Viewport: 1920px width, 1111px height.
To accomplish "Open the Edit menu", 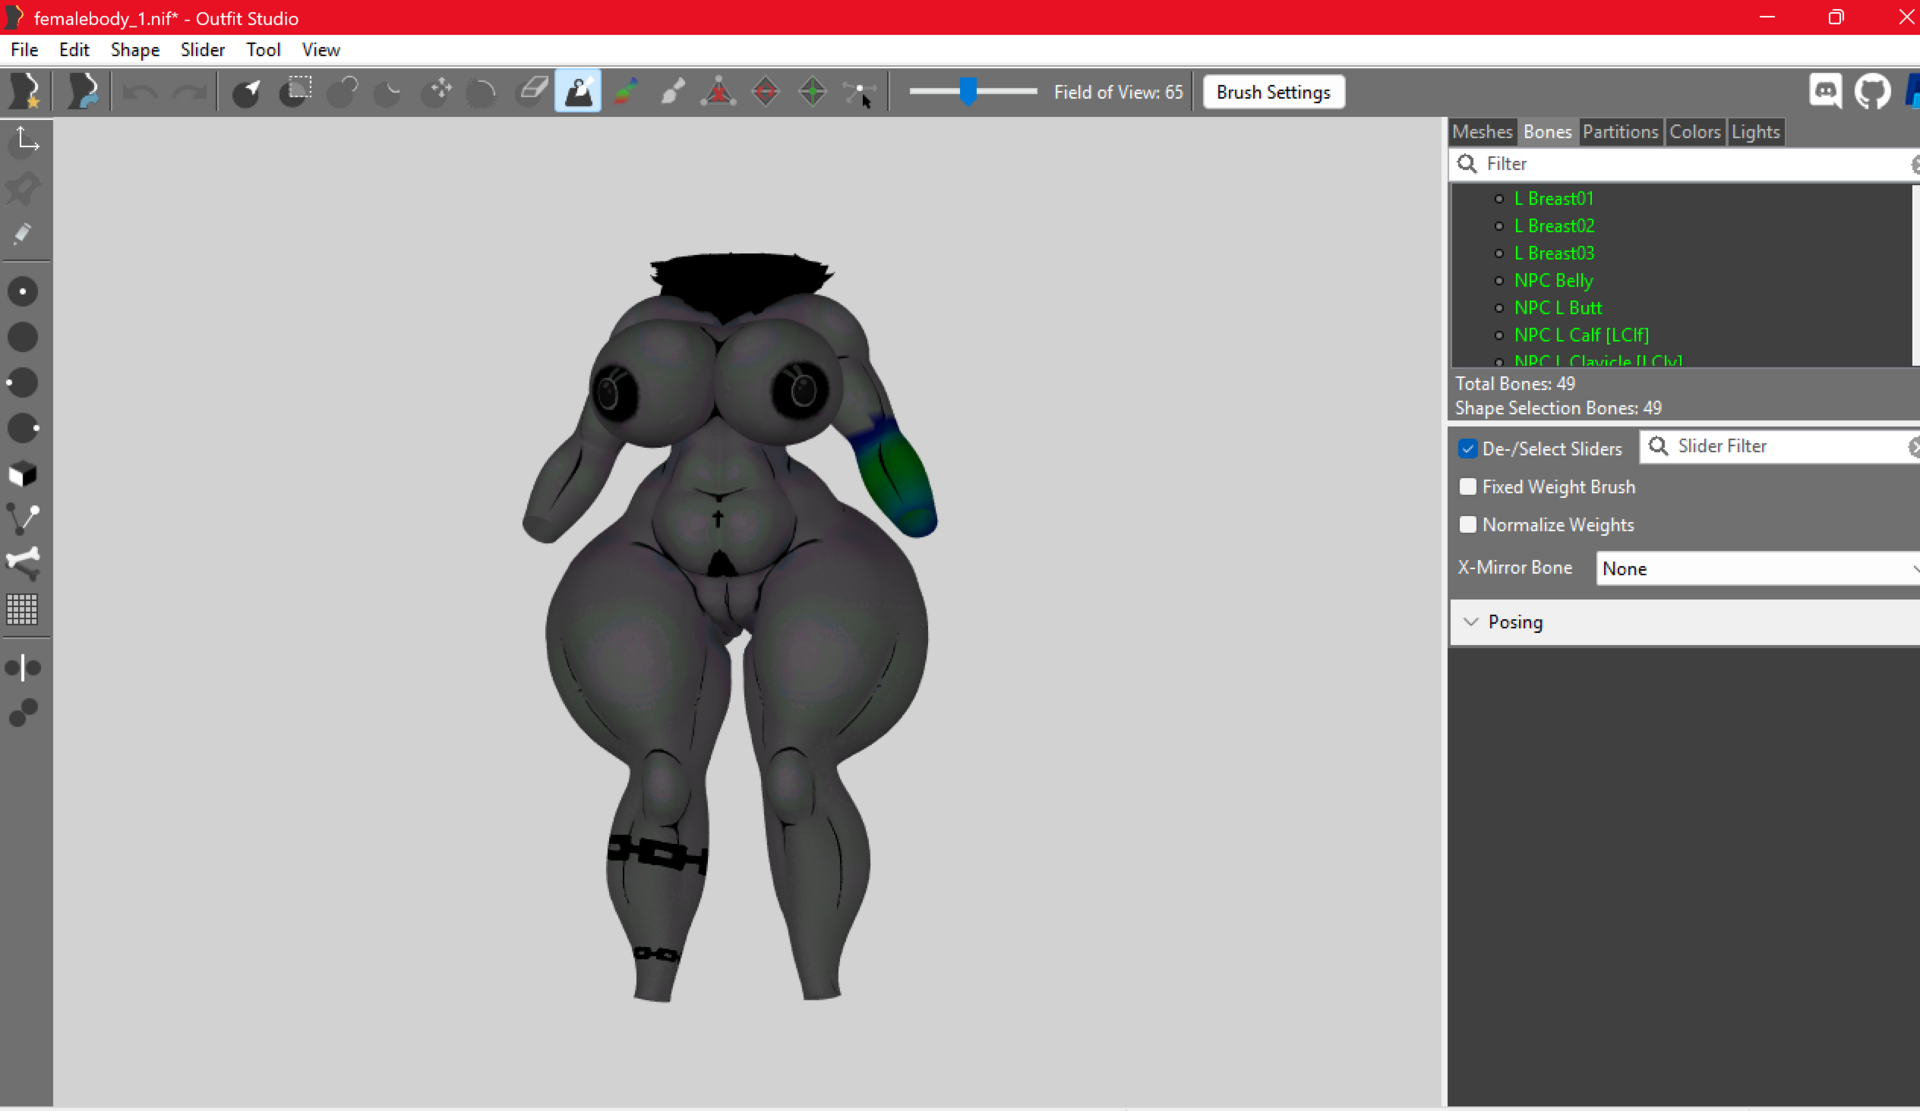I will point(74,50).
